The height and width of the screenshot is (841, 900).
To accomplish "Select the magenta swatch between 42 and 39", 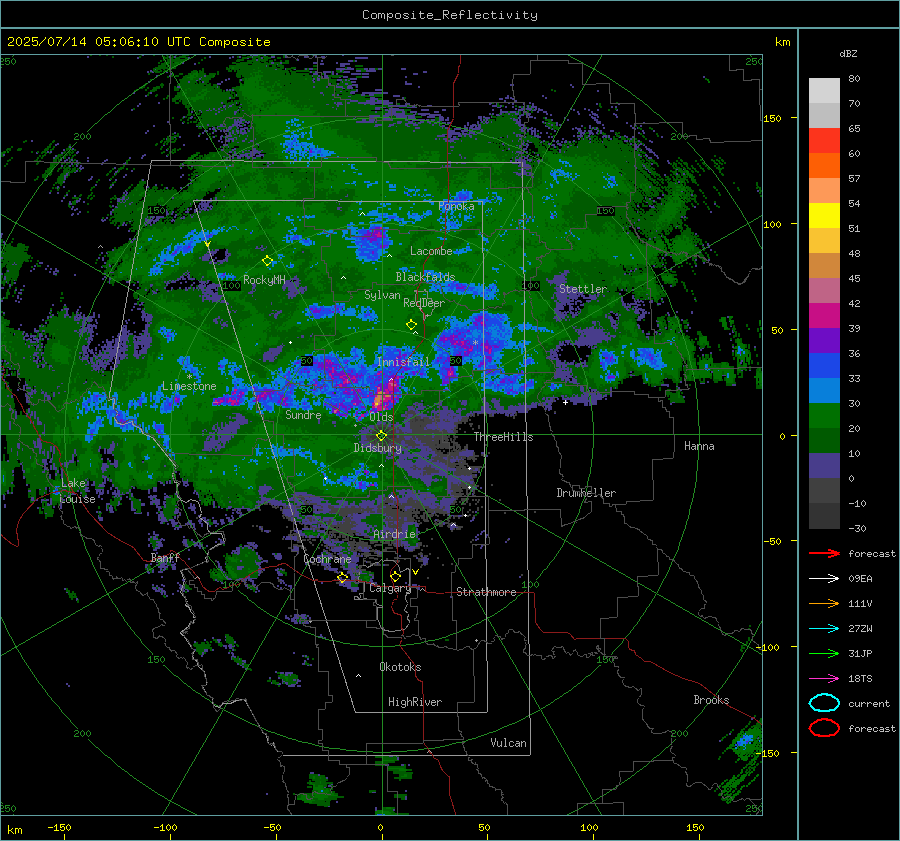I will pyautogui.click(x=824, y=316).
